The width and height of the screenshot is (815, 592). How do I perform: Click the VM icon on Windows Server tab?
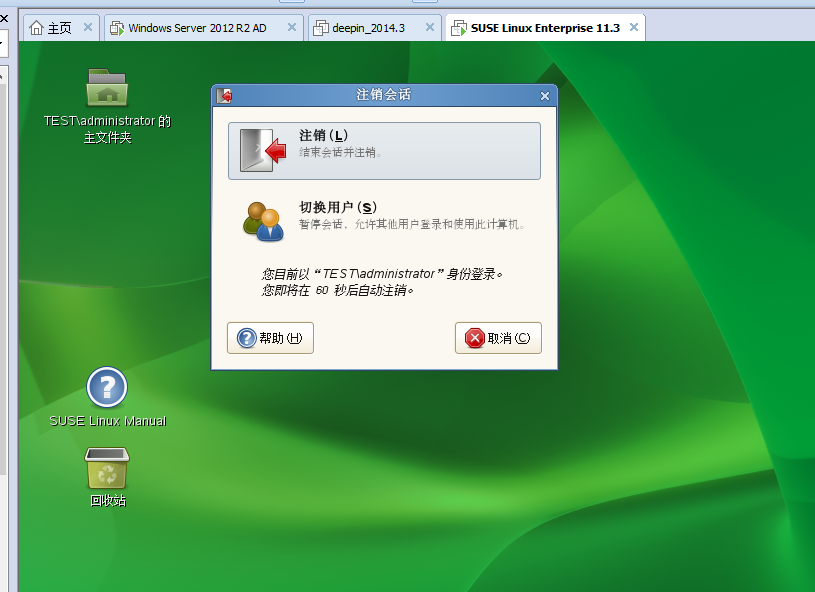click(117, 28)
